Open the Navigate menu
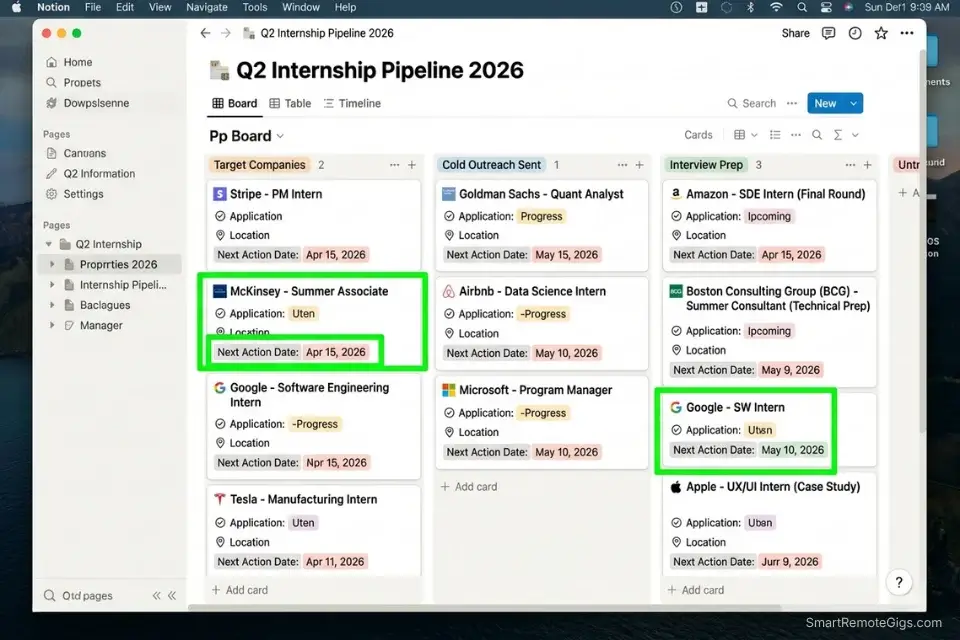 [207, 7]
